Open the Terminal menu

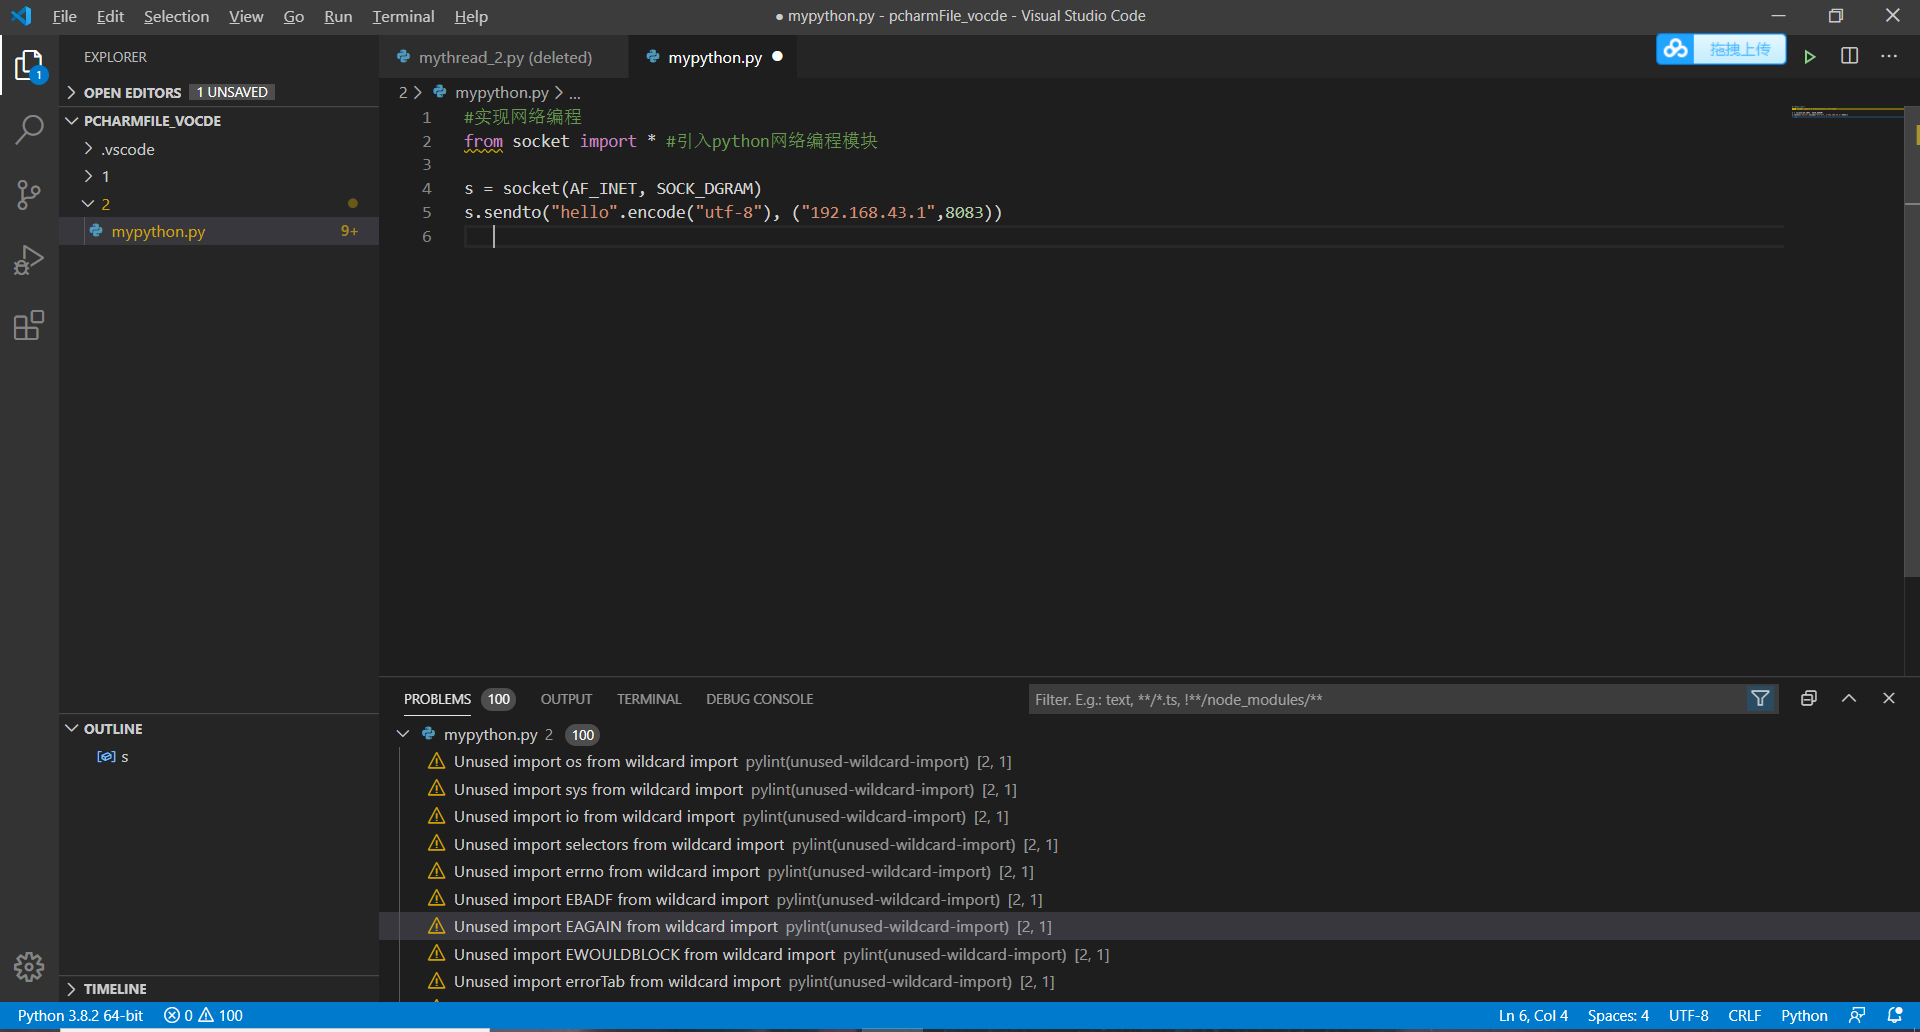[x=403, y=16]
